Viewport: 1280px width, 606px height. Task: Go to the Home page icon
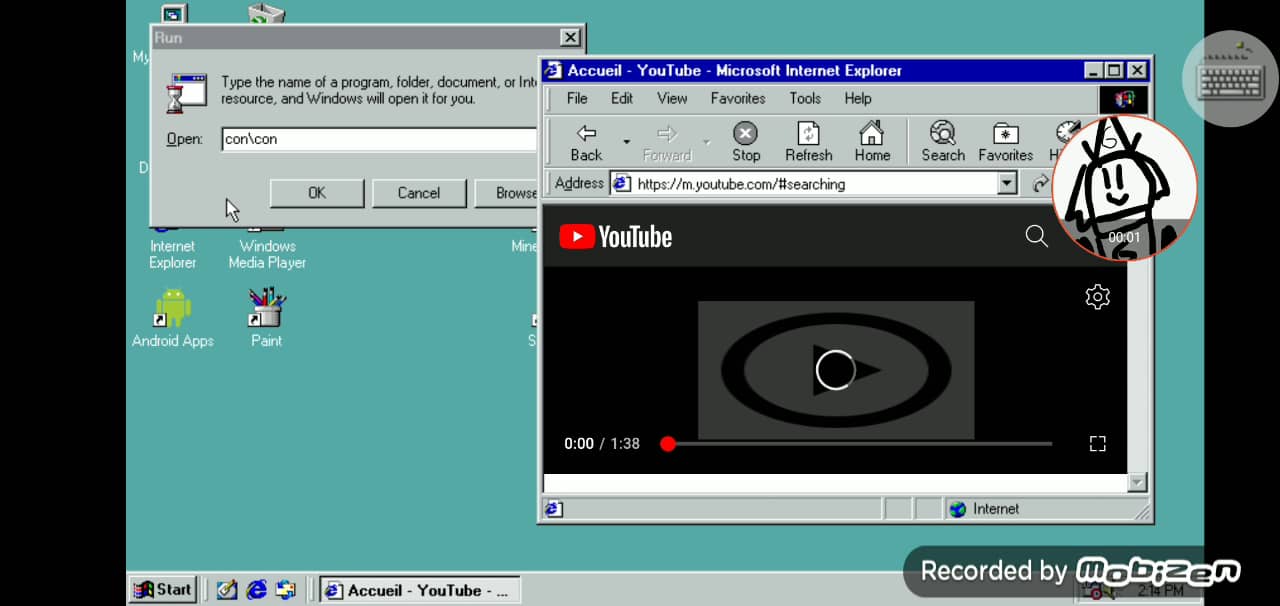872,142
